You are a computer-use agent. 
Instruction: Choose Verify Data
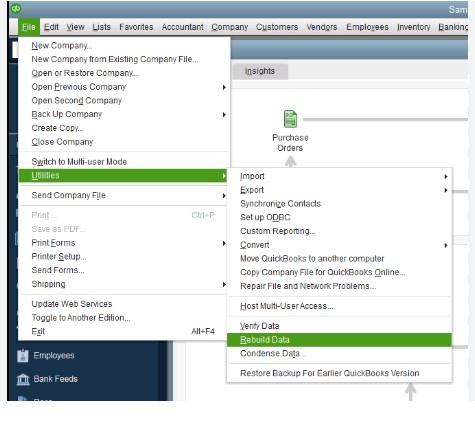point(339,326)
